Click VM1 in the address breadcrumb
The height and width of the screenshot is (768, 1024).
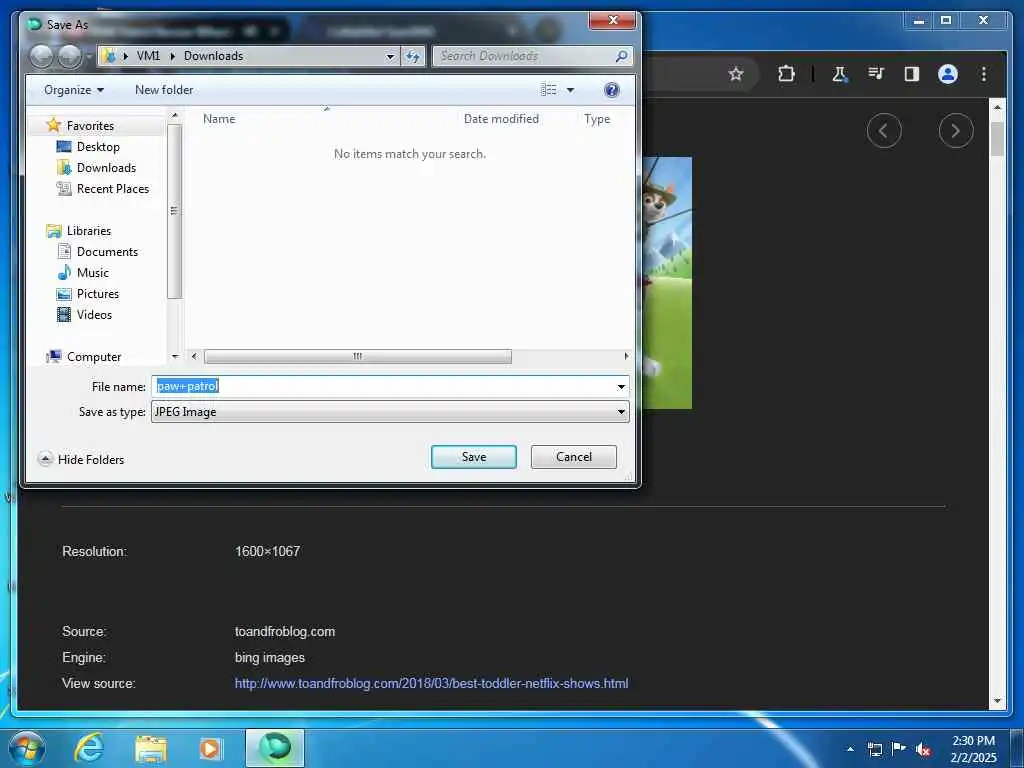coord(148,56)
